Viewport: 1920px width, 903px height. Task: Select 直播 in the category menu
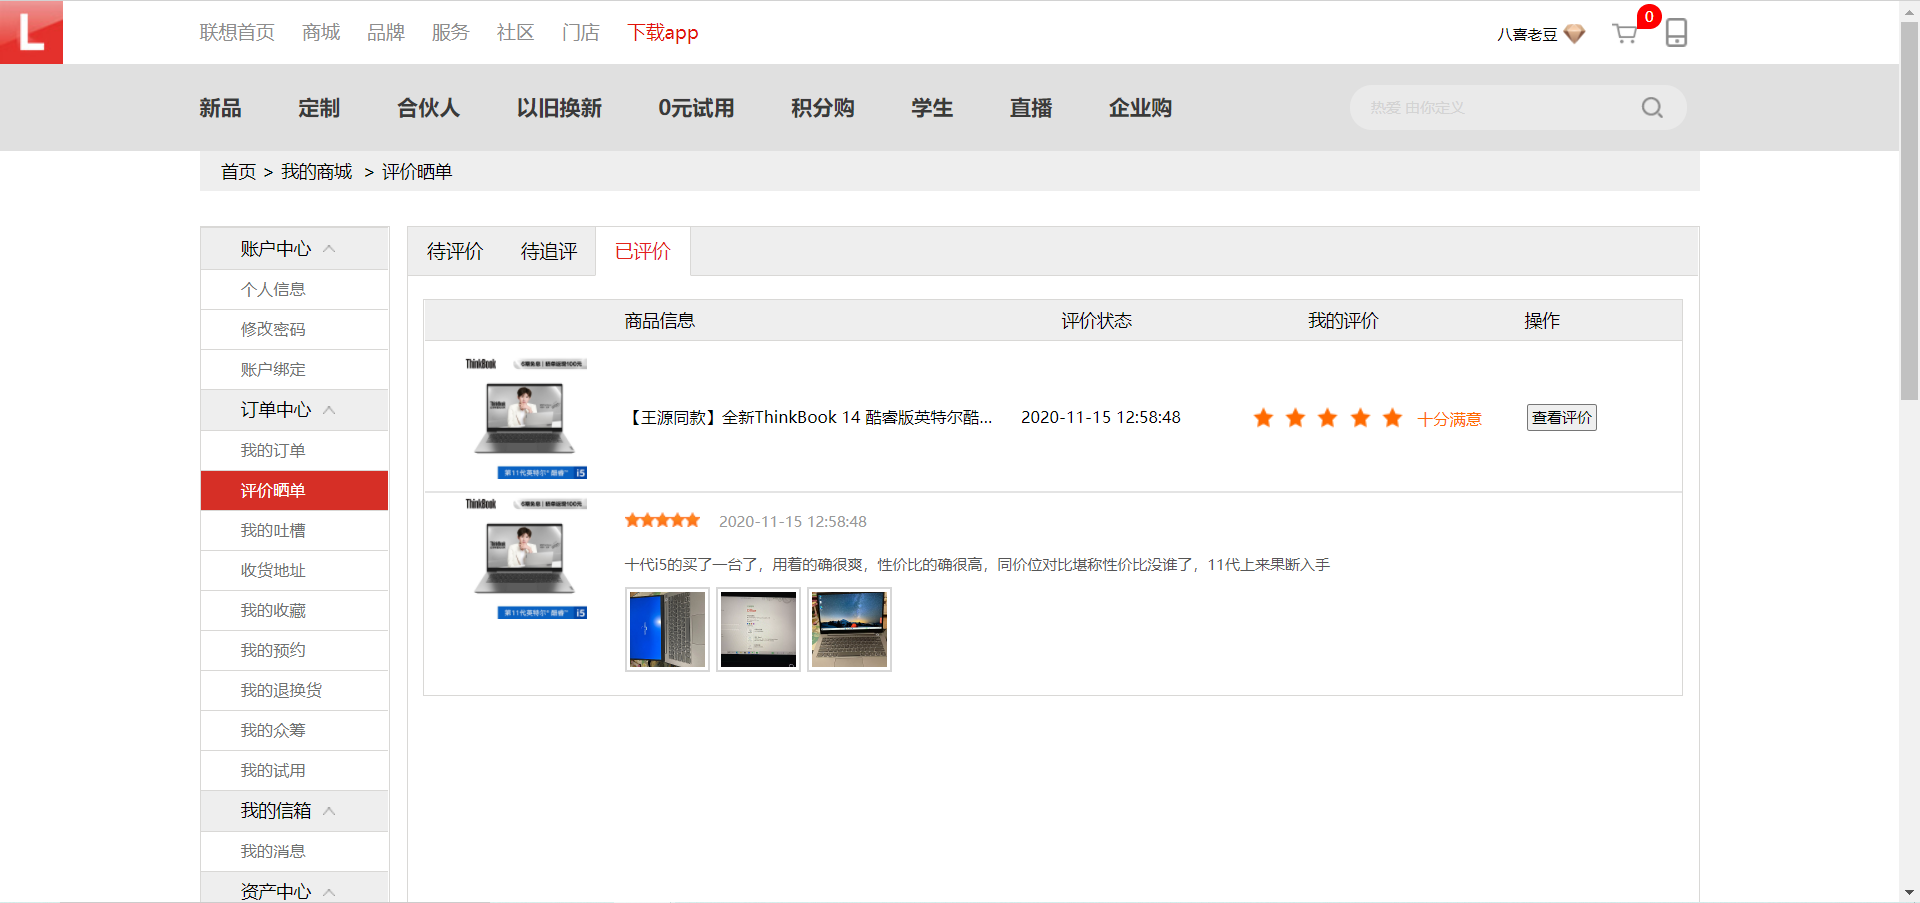click(x=1031, y=108)
